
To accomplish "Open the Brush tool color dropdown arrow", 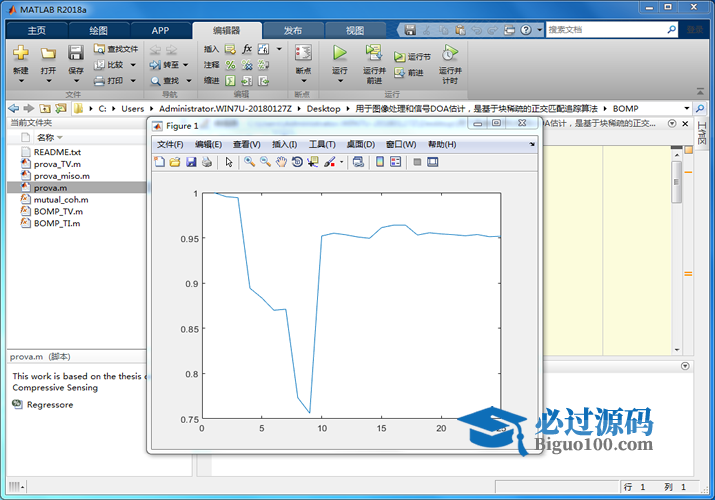I will (x=342, y=162).
